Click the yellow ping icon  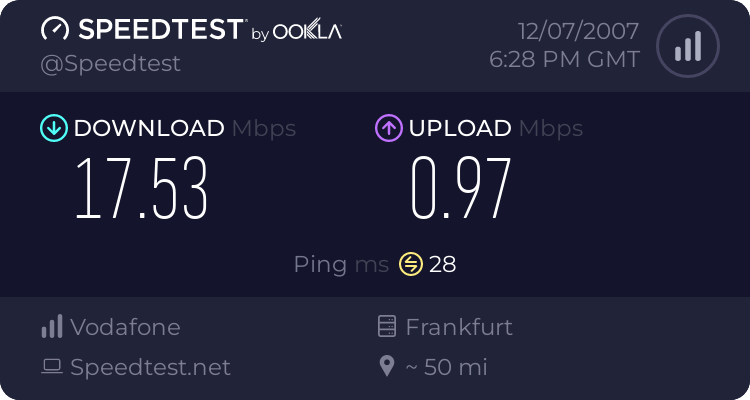coord(411,264)
